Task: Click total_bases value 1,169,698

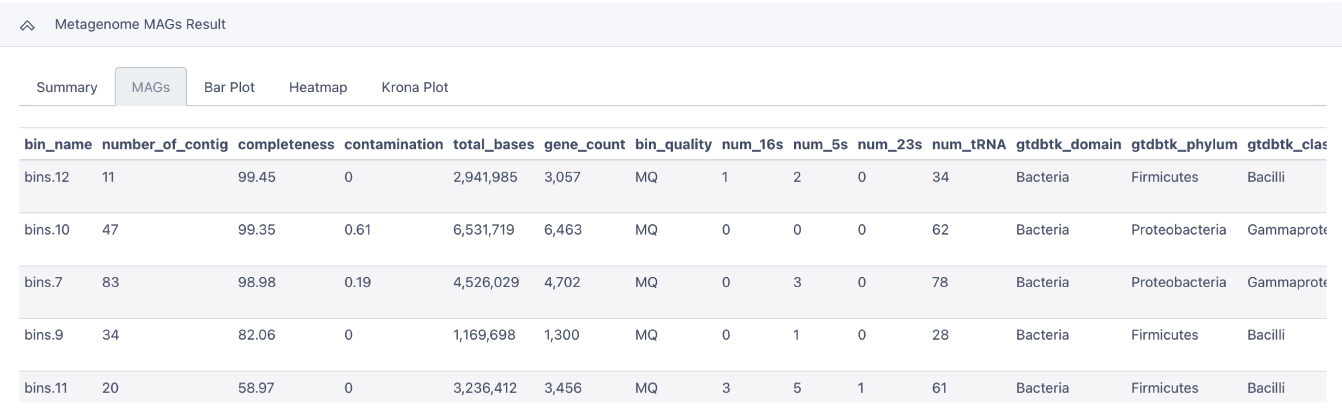Action: 484,336
